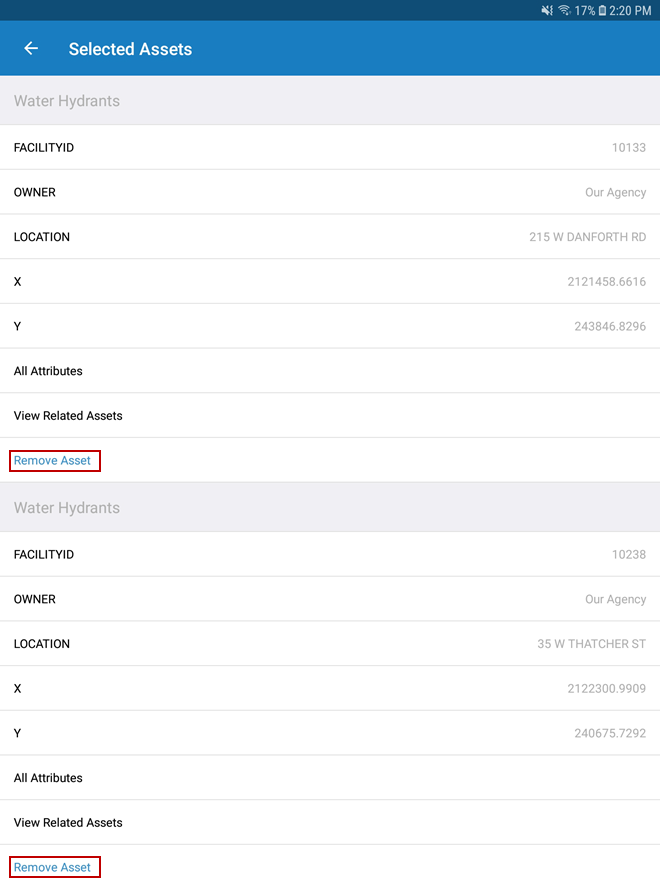
Task: Tap the back arrow in header
Action: click(31, 48)
